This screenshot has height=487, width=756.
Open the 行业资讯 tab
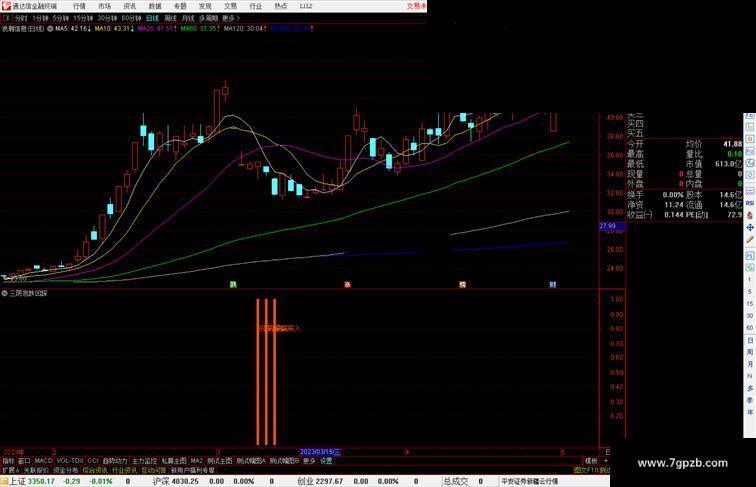point(124,470)
